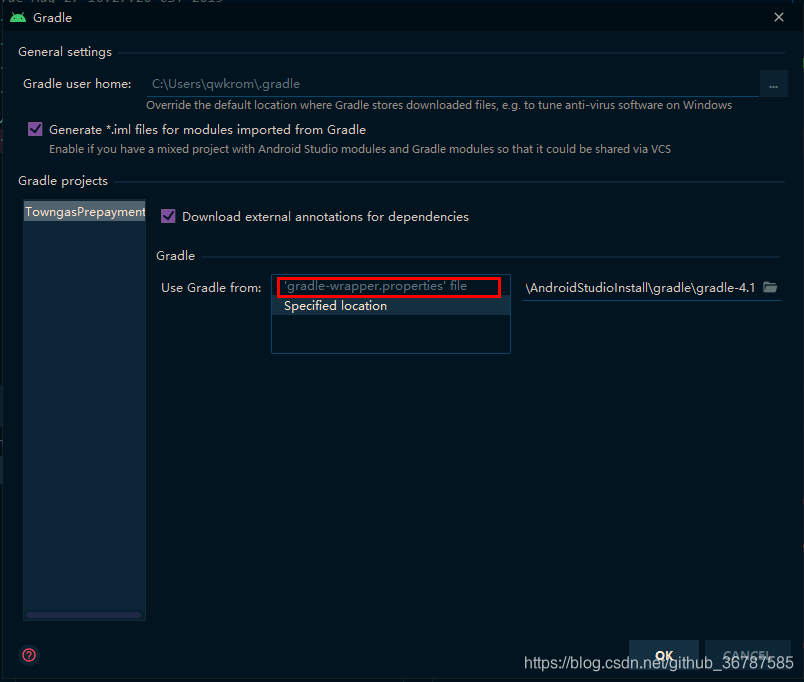
Task: Open folder browser for Gradle home path
Action: tap(770, 287)
